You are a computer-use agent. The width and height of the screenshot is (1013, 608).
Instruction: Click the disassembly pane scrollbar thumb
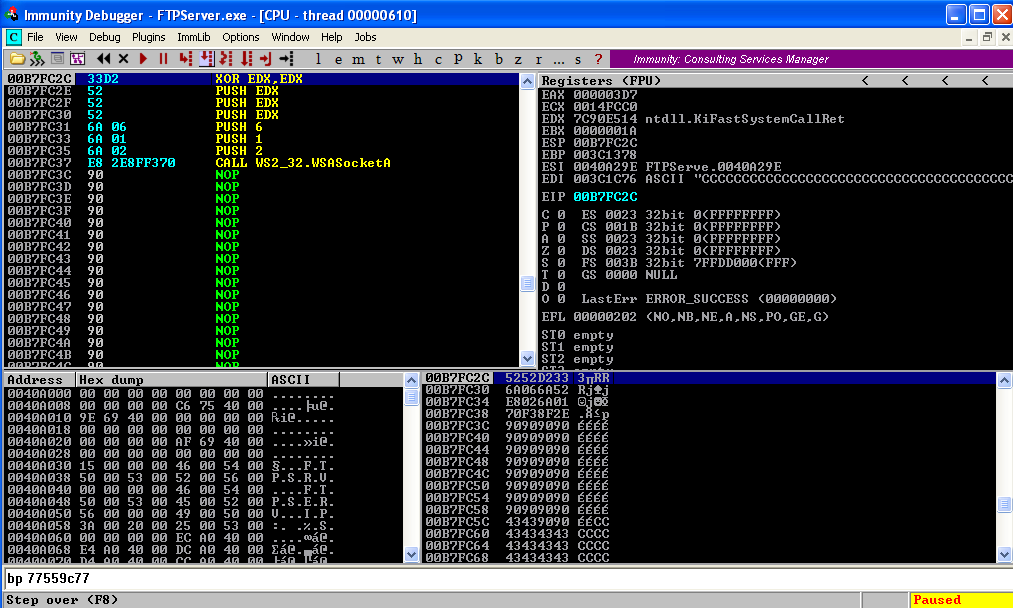coord(527,283)
